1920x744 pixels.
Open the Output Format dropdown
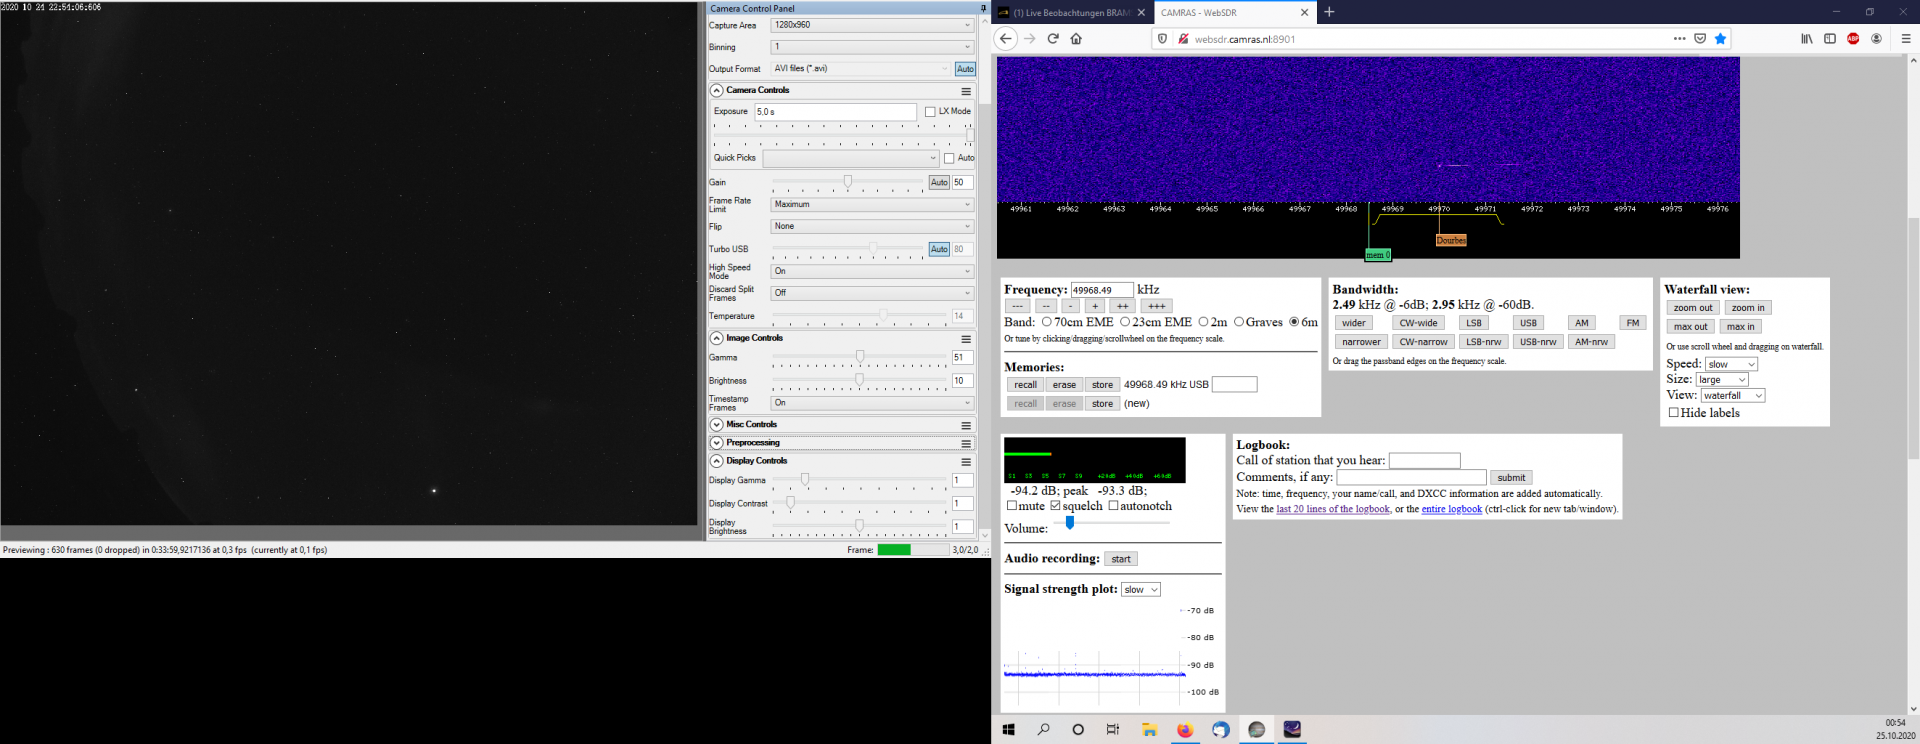click(x=861, y=69)
